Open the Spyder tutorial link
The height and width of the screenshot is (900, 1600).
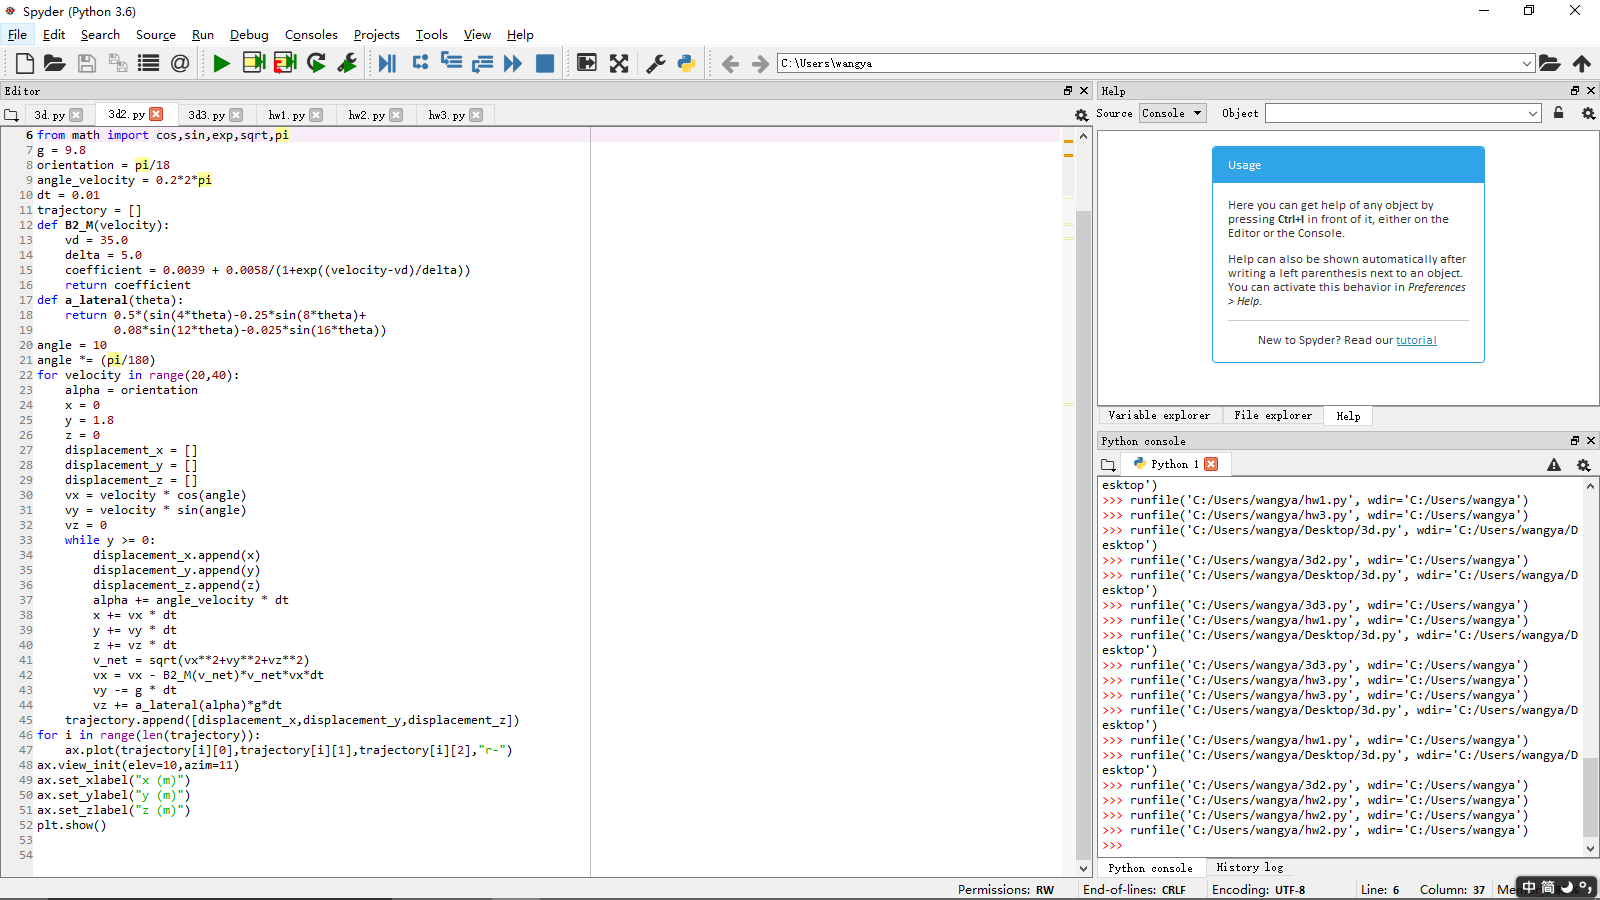[x=1416, y=341]
